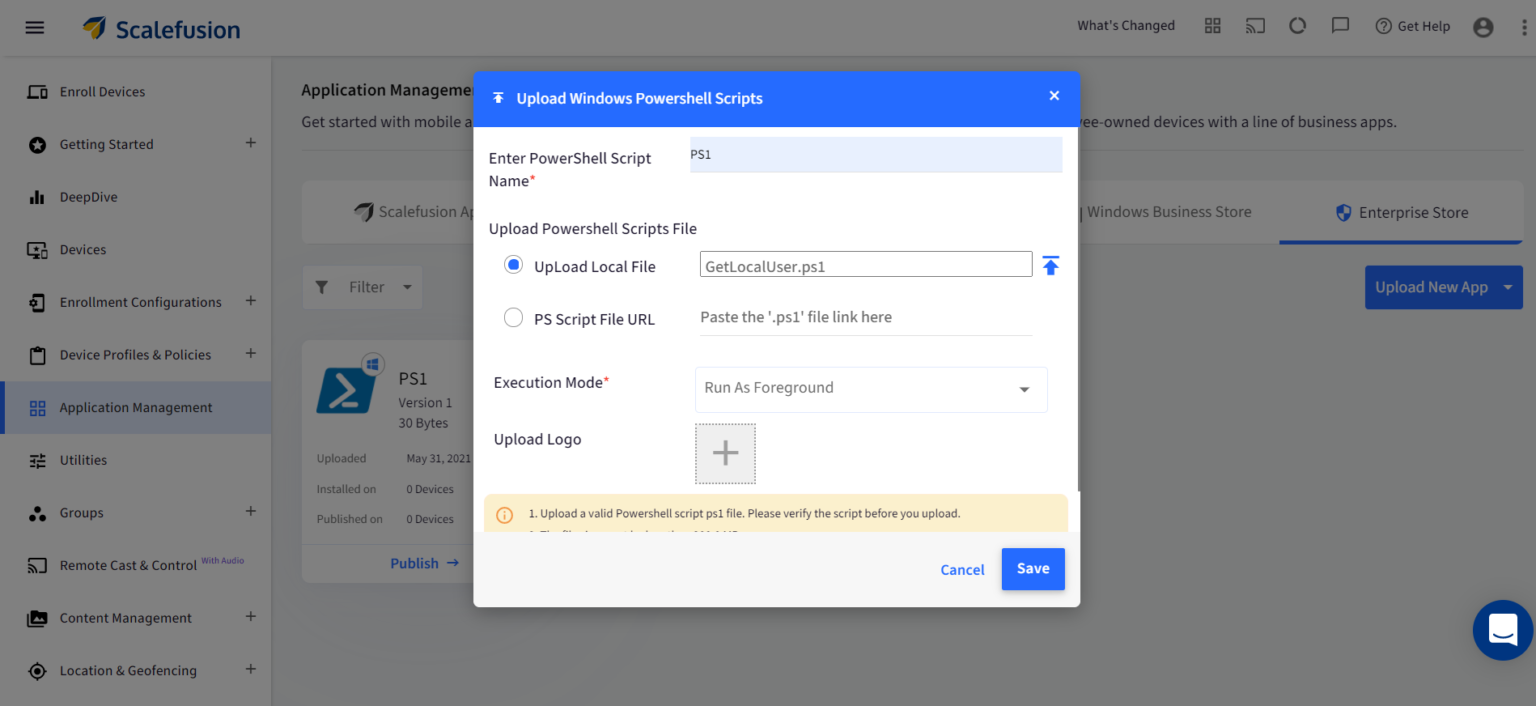This screenshot has width=1536, height=706.
Task: Click the PowerShell app thumbnail icon
Action: (x=347, y=390)
